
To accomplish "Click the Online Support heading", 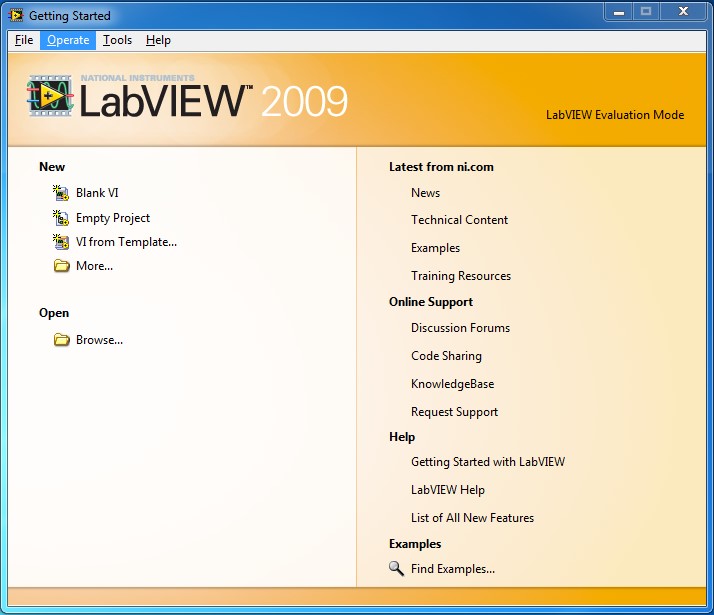I will pyautogui.click(x=431, y=302).
